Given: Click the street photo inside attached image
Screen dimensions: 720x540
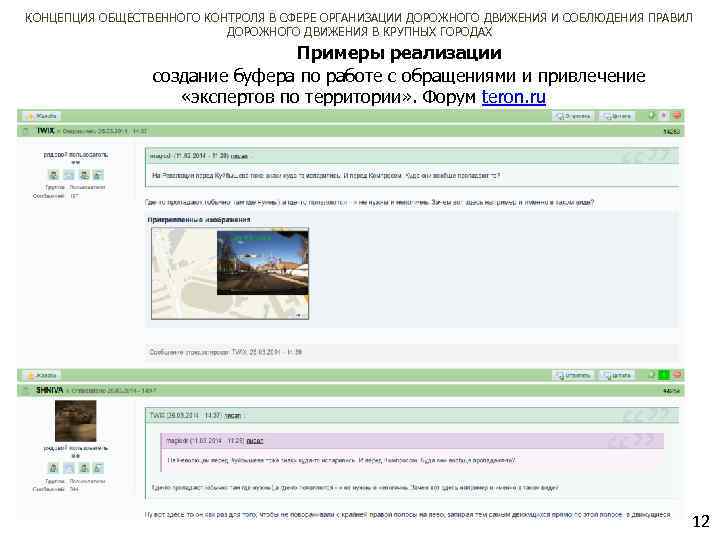Looking at the screenshot, I should (263, 263).
